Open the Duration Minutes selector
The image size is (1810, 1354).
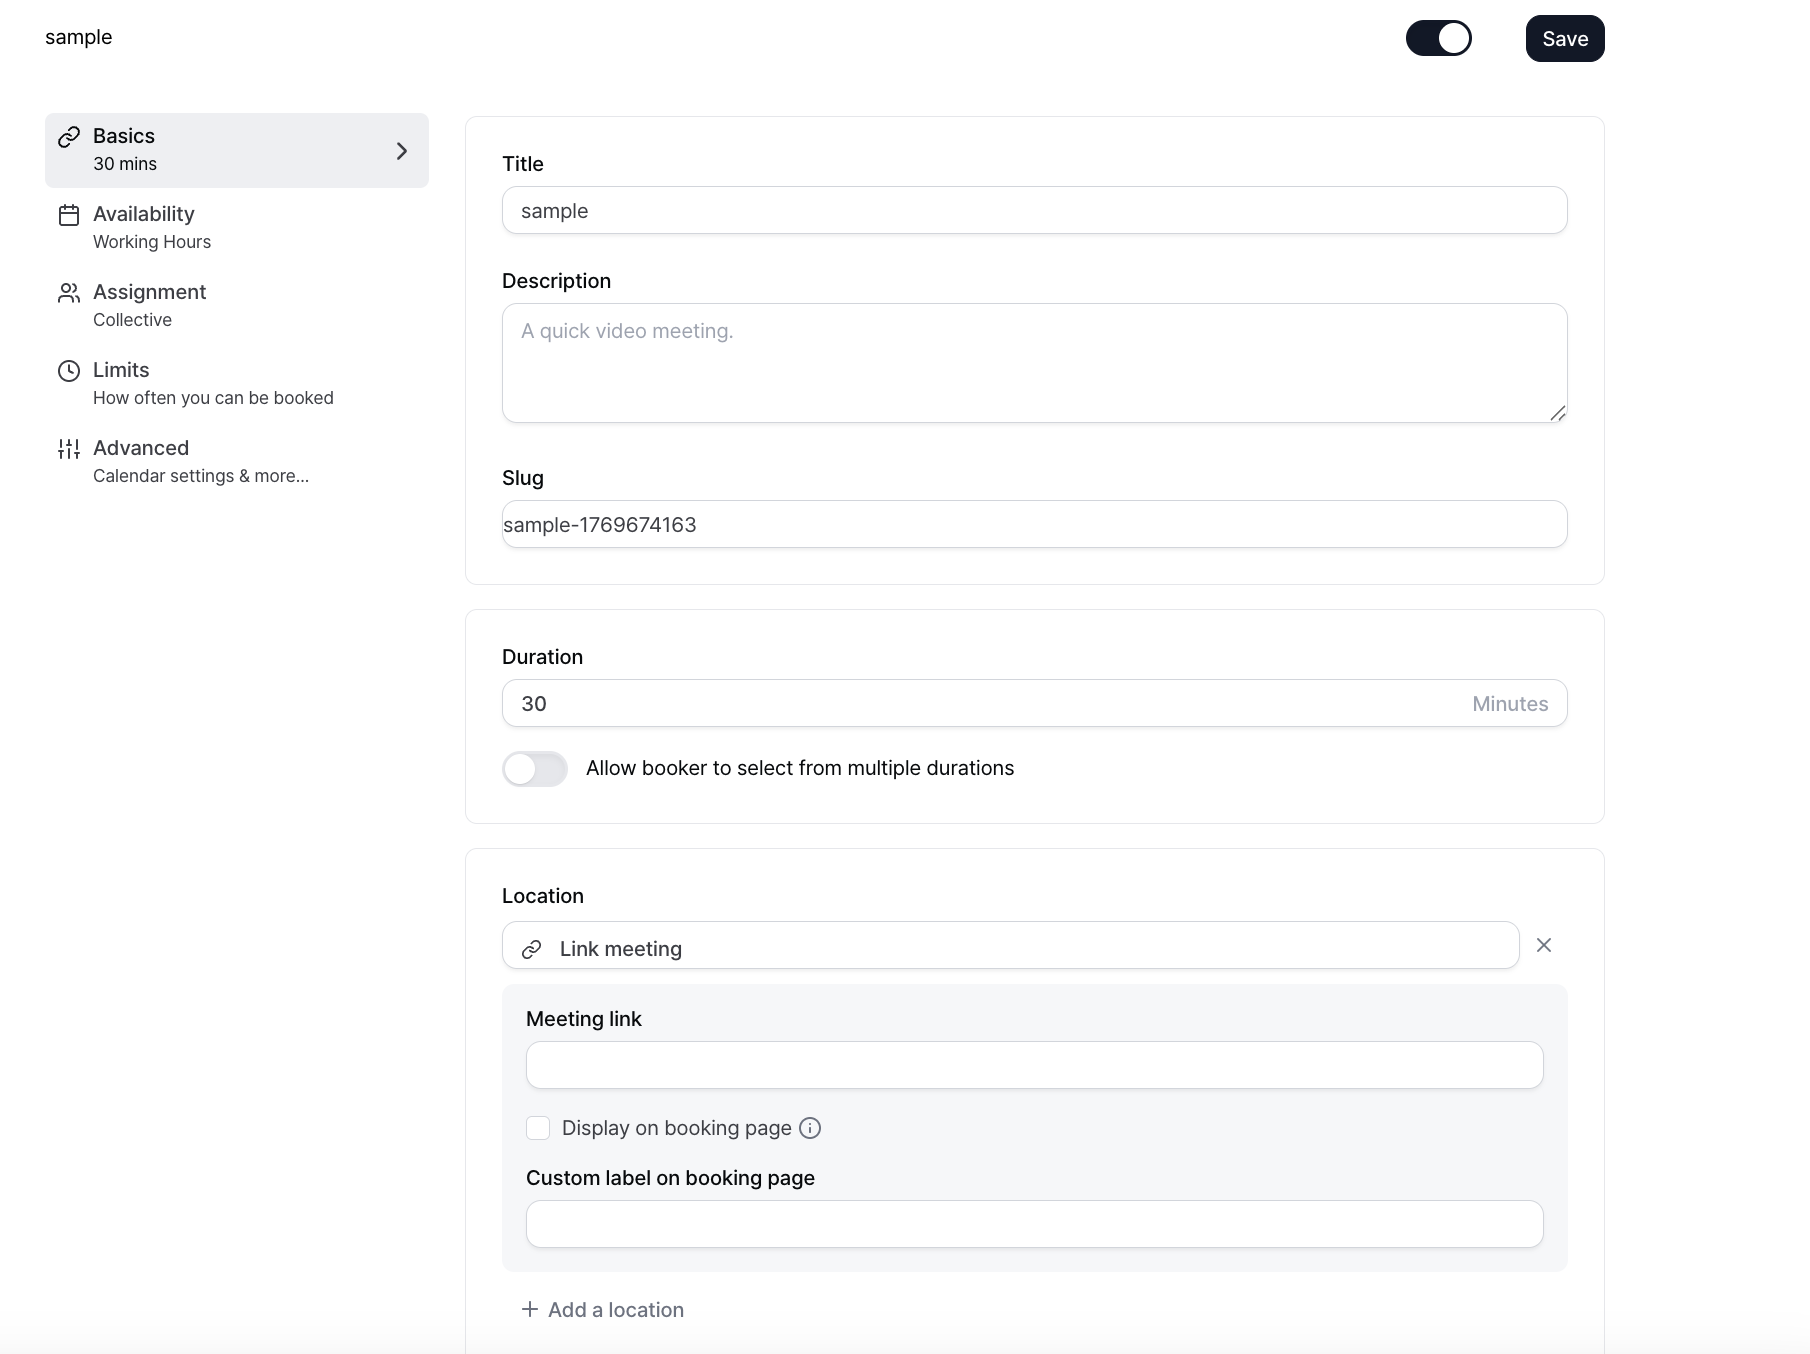[1509, 703]
